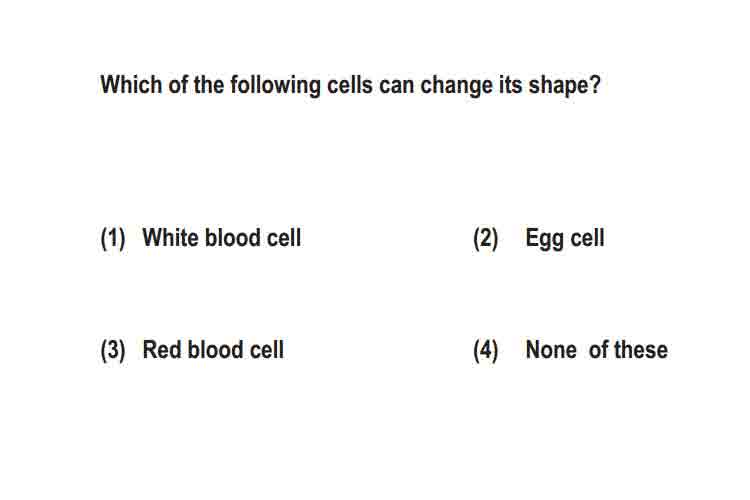Click the word 'blood' in option three

click(x=216, y=350)
